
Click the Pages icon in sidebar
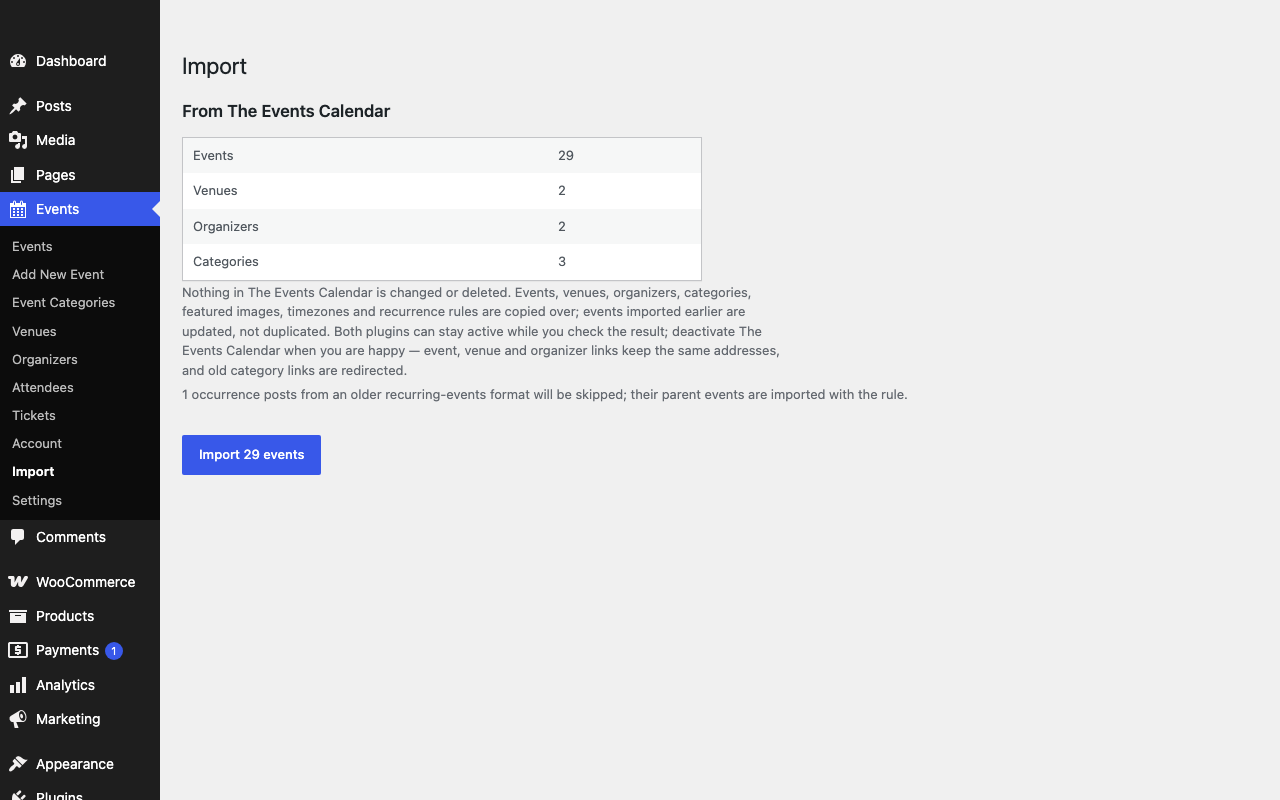[x=18, y=175]
